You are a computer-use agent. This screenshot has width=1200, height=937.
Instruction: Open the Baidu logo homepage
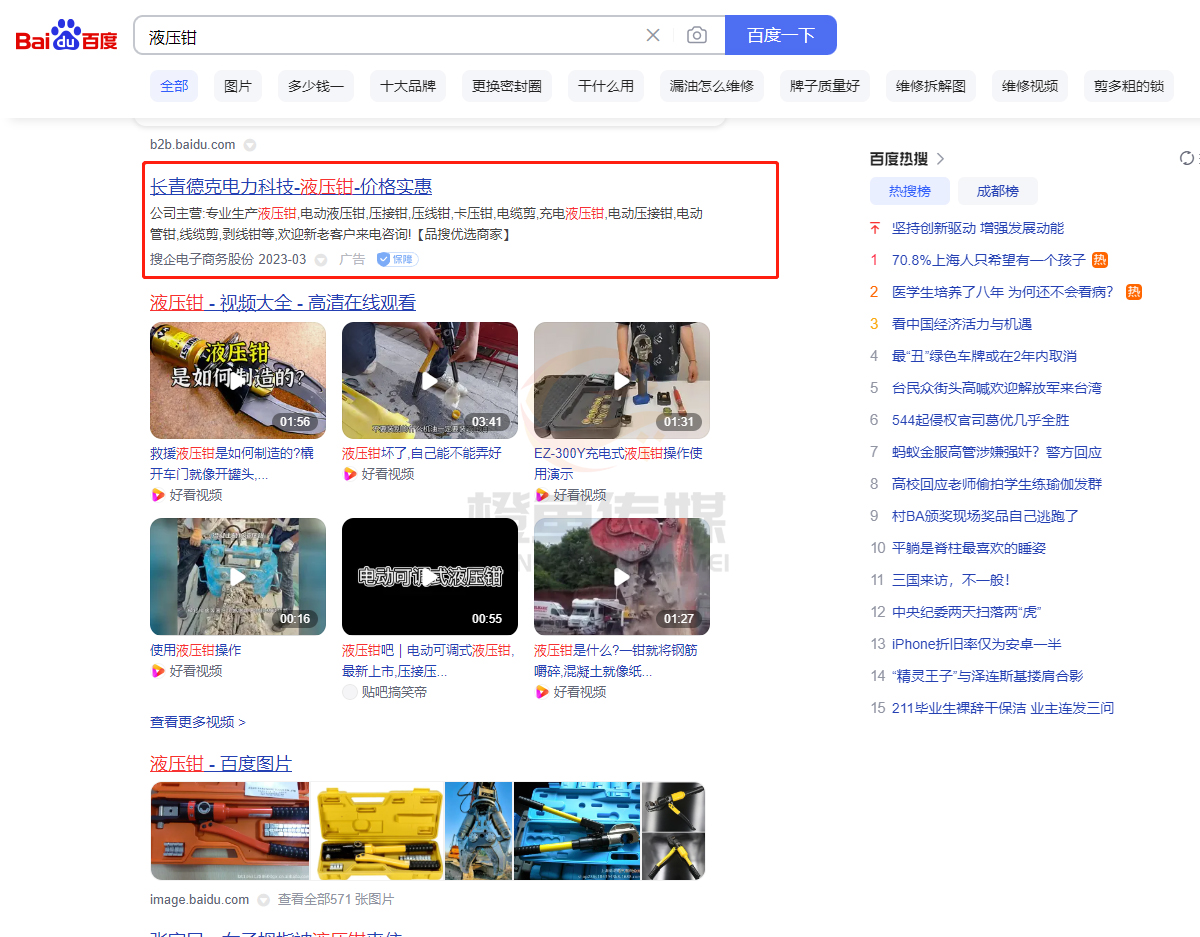pyautogui.click(x=66, y=36)
